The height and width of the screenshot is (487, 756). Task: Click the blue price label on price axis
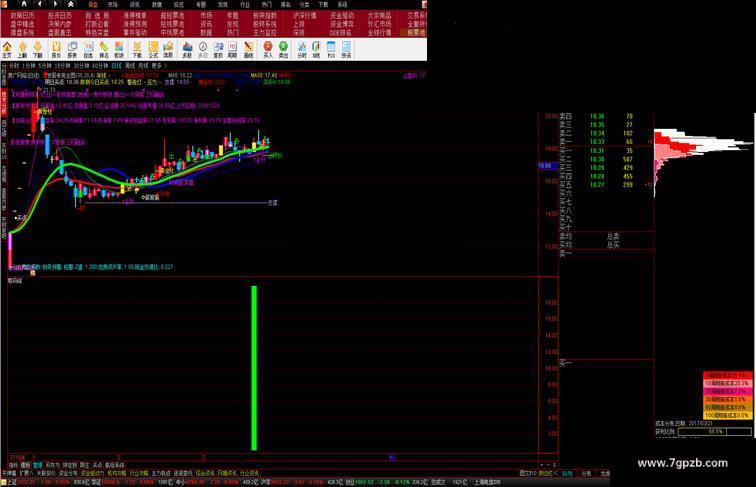coord(548,165)
